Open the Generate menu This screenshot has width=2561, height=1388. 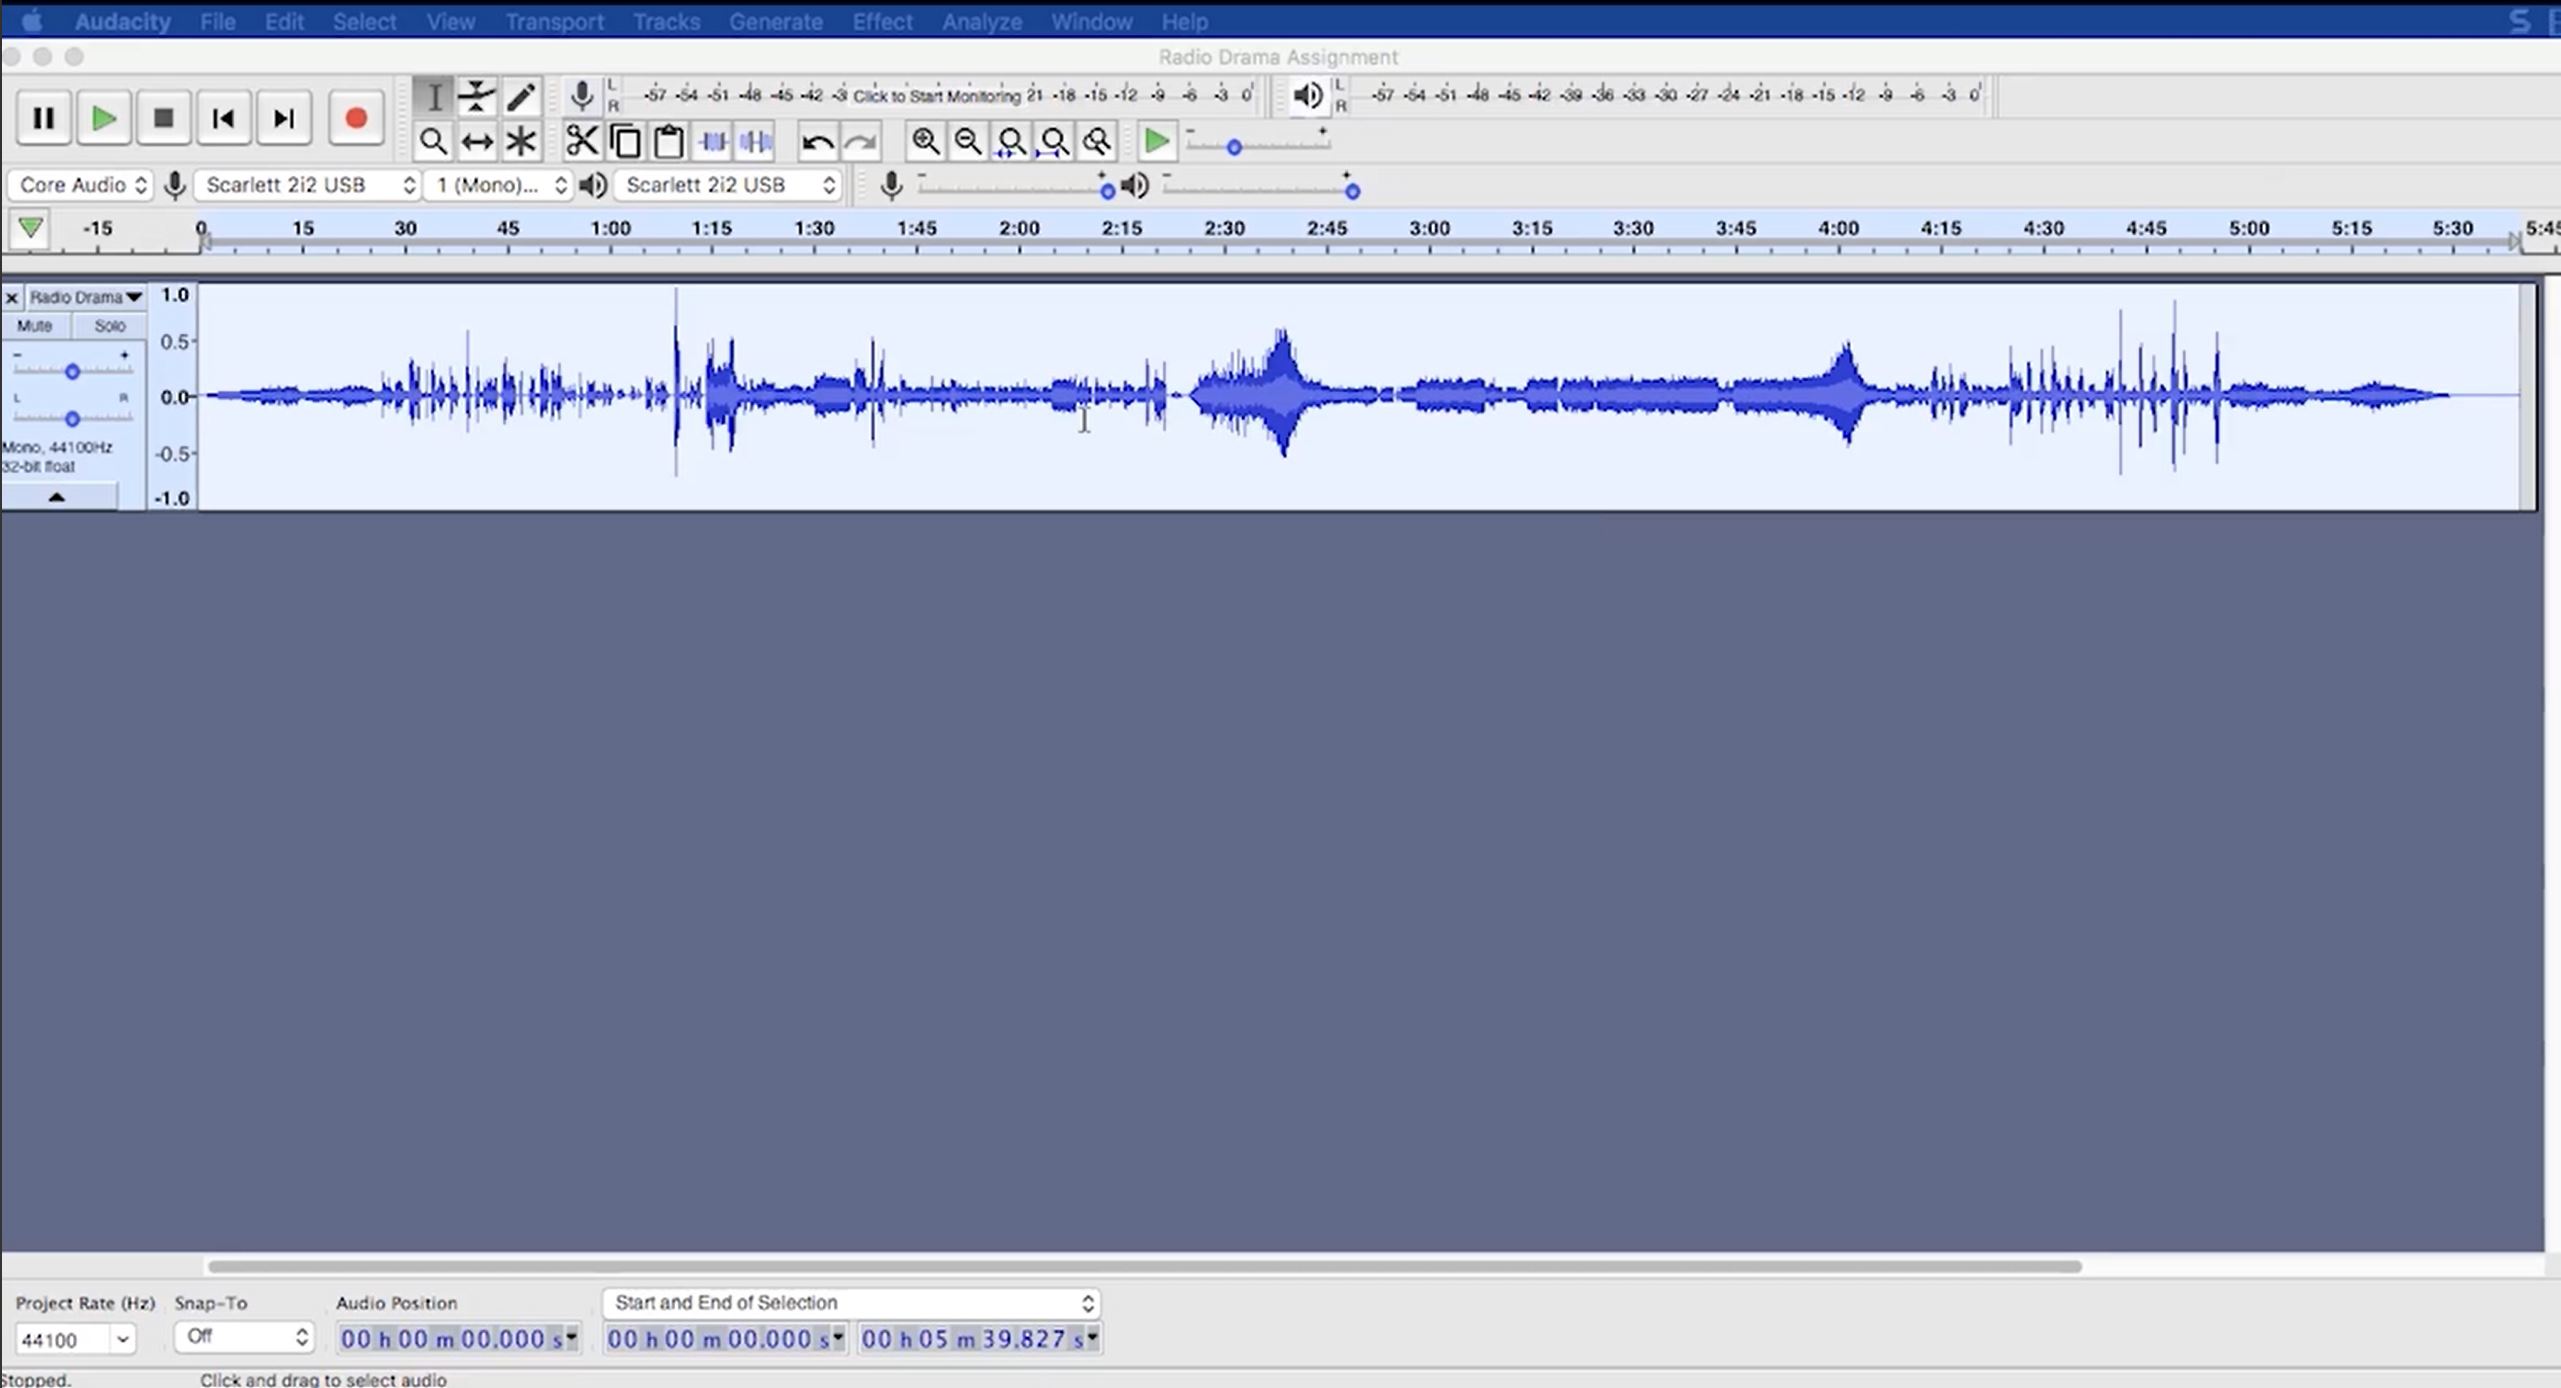(775, 21)
